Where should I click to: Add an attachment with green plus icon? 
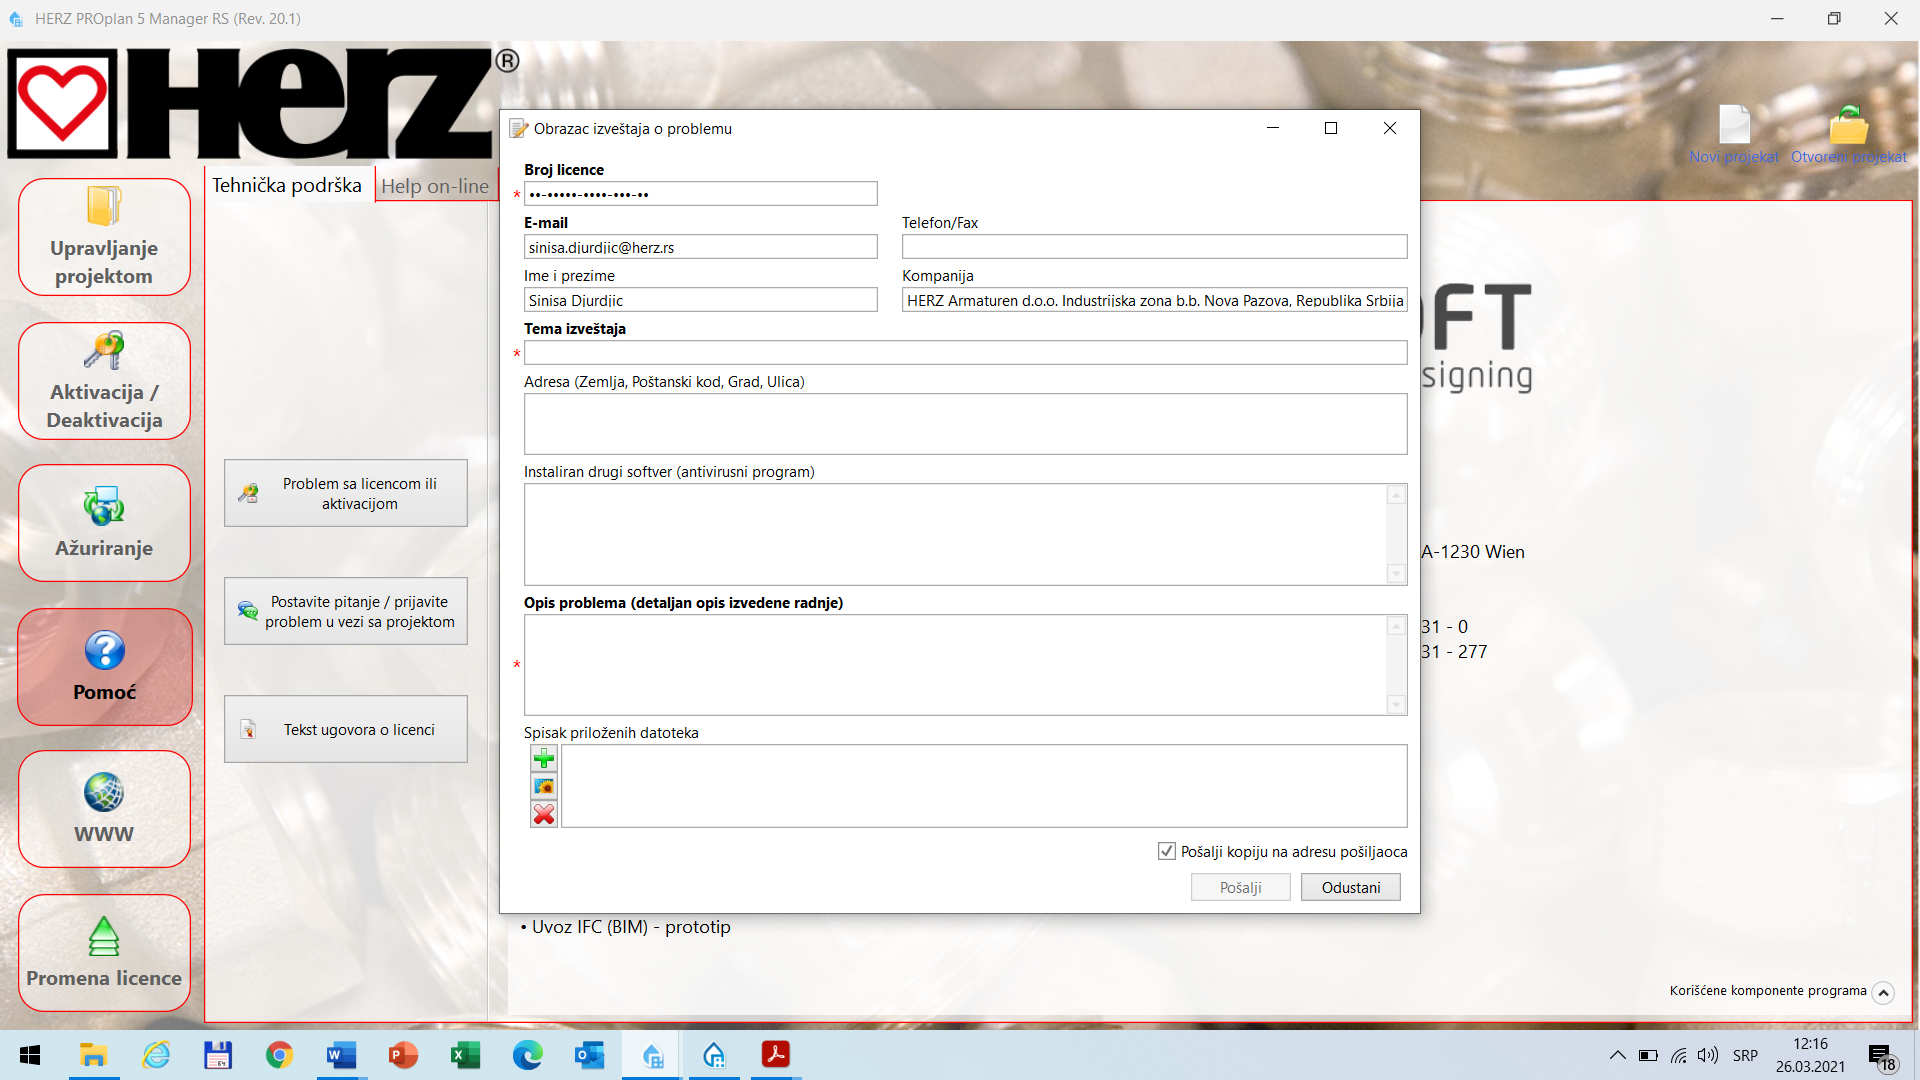pyautogui.click(x=544, y=758)
